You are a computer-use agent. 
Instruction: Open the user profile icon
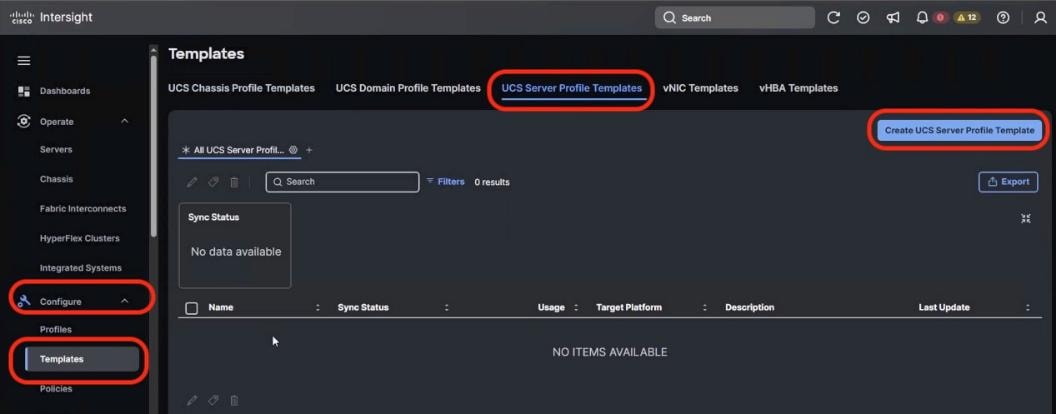(1041, 18)
